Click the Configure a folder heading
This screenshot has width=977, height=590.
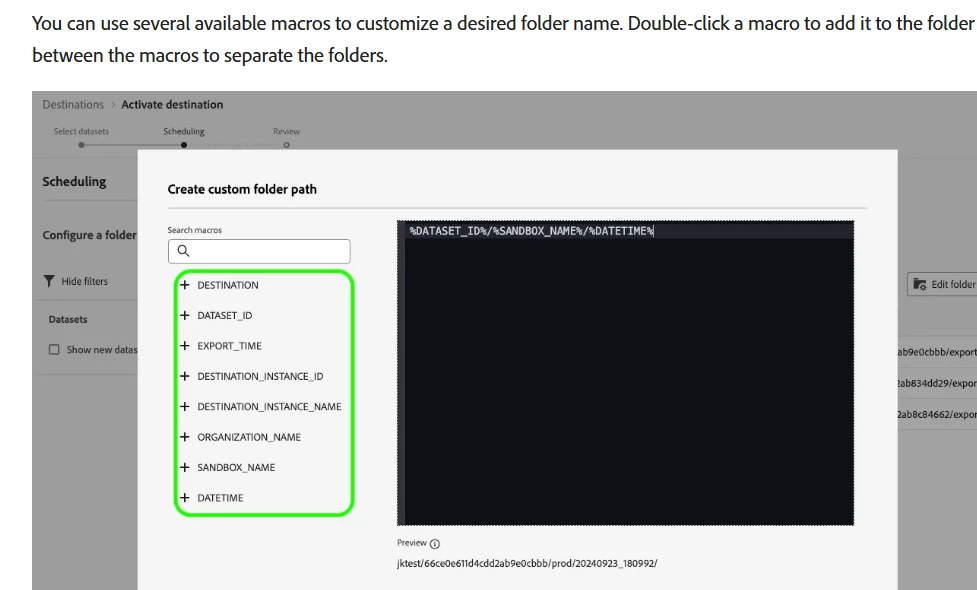tap(90, 235)
